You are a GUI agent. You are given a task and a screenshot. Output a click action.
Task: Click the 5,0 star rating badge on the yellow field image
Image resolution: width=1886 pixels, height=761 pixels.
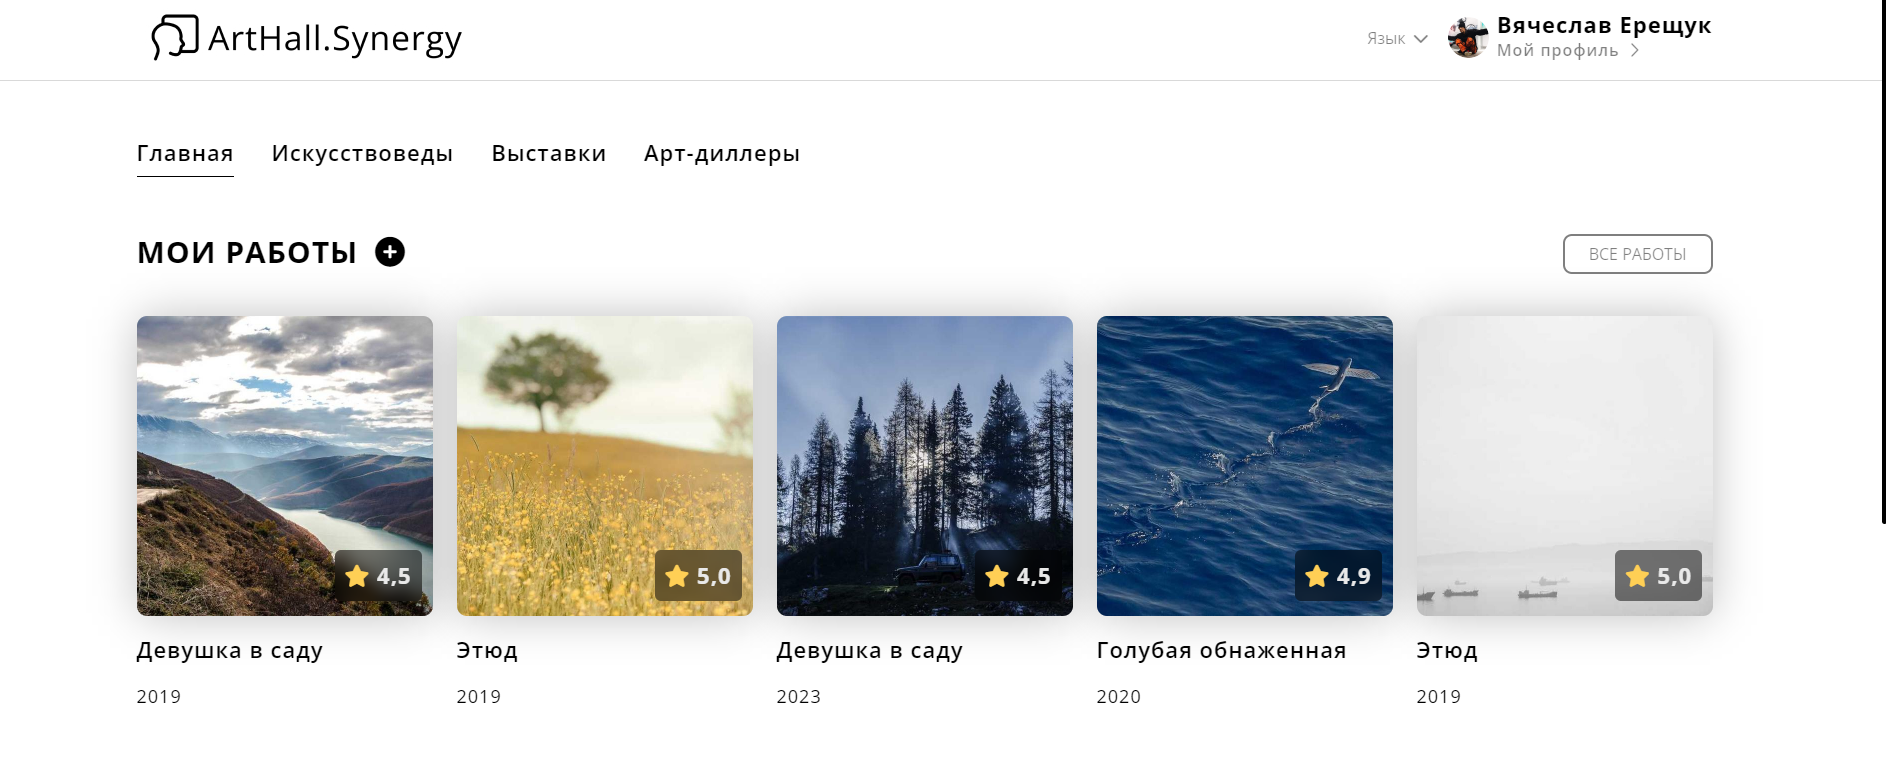pyautogui.click(x=698, y=576)
